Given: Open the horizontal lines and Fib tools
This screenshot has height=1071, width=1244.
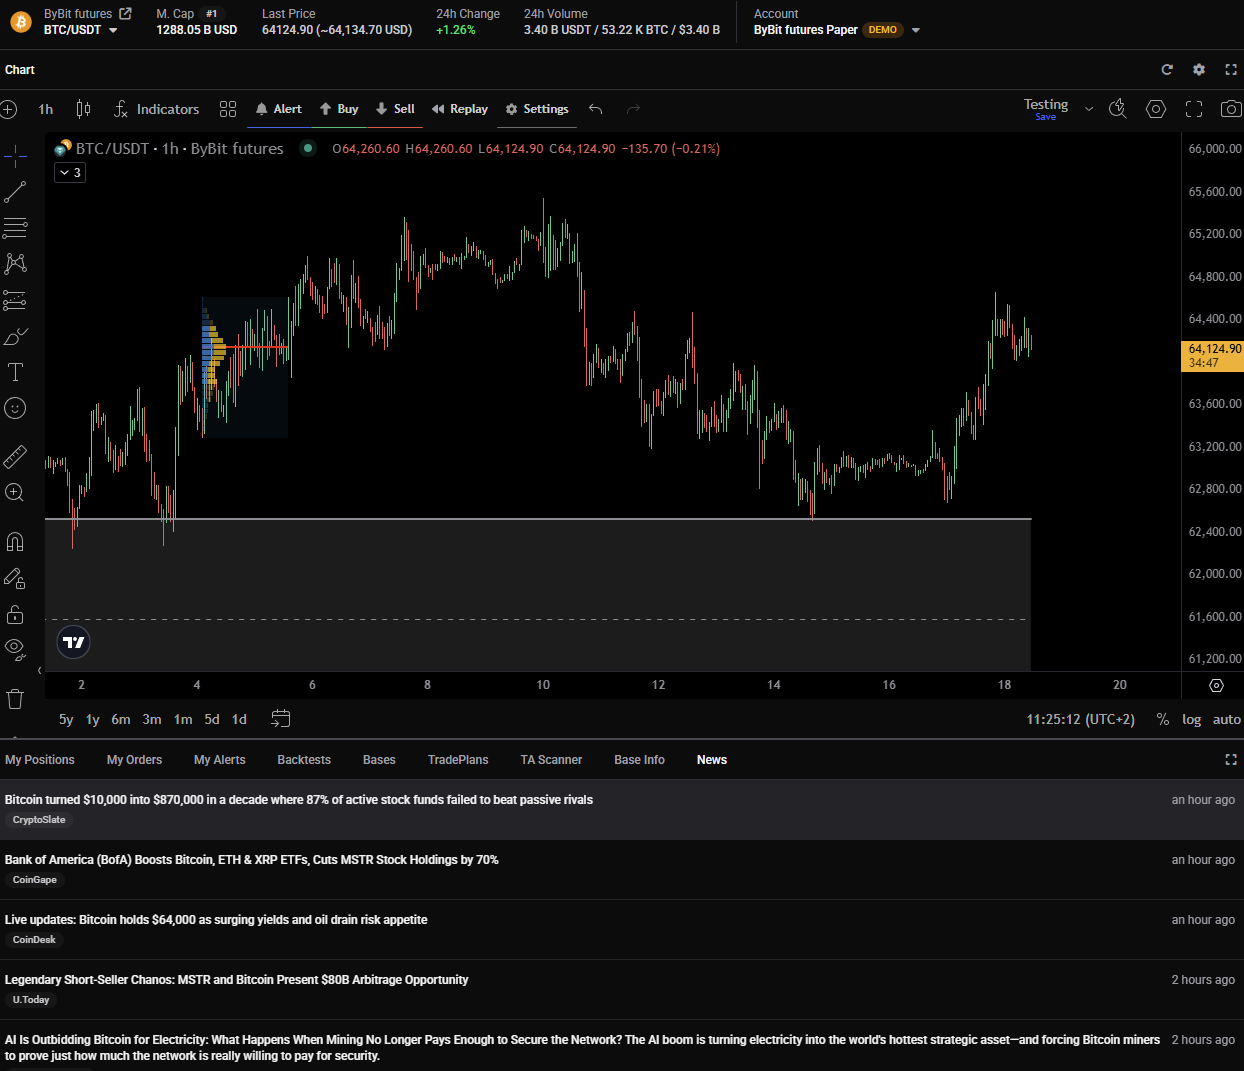Looking at the screenshot, I should click(15, 228).
